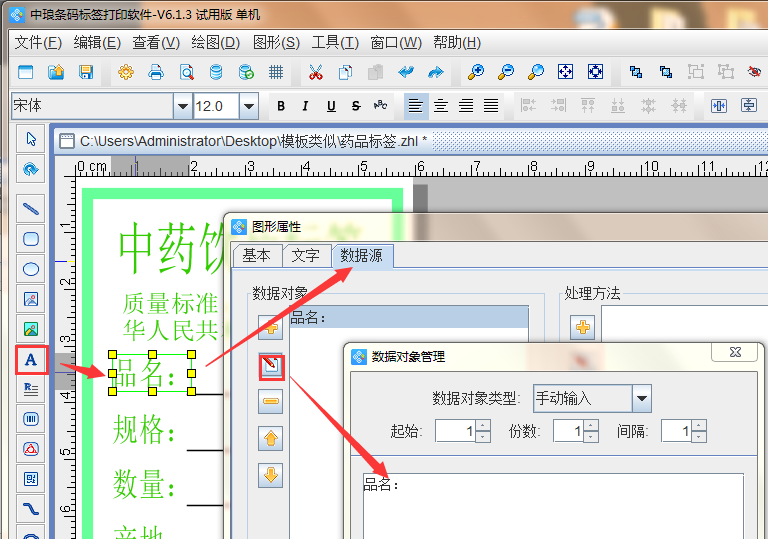Image resolution: width=768 pixels, height=539 pixels.
Task: Click the 品名: text input area
Action: coord(552,505)
